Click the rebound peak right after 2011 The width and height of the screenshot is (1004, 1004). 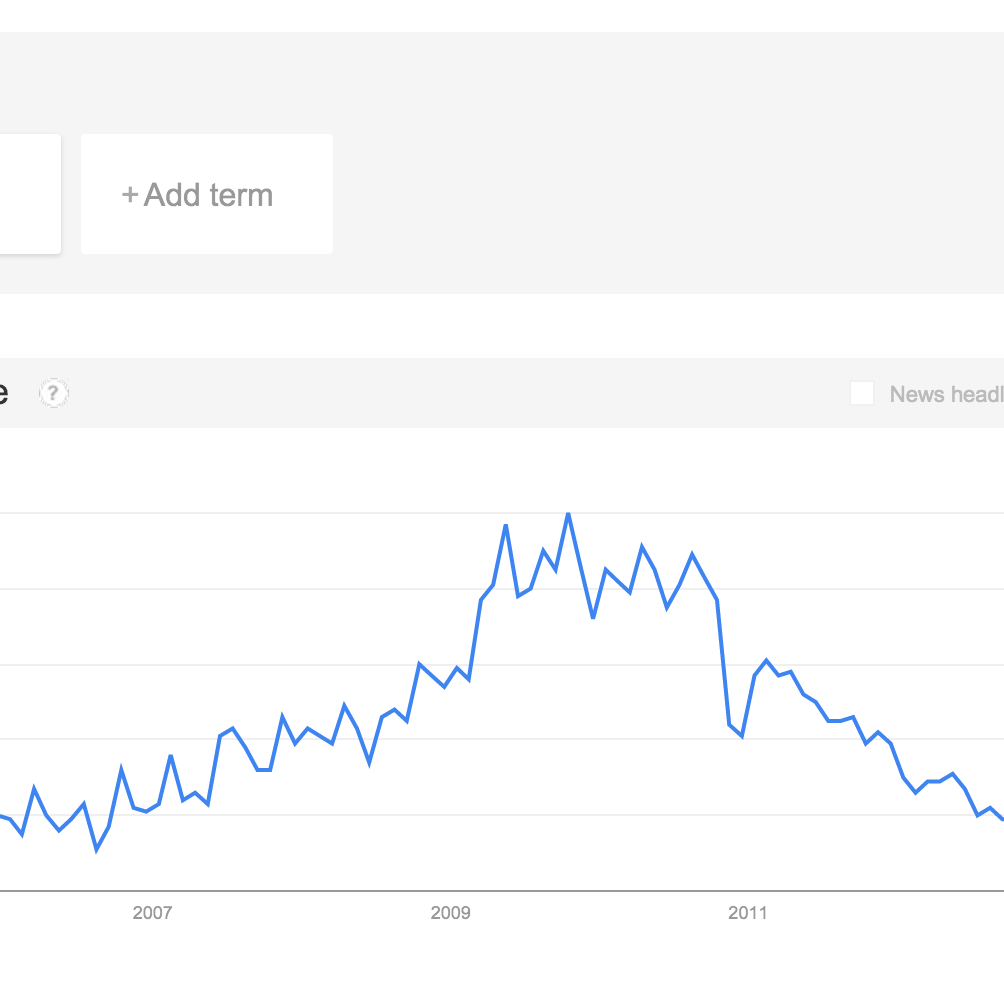[766, 660]
